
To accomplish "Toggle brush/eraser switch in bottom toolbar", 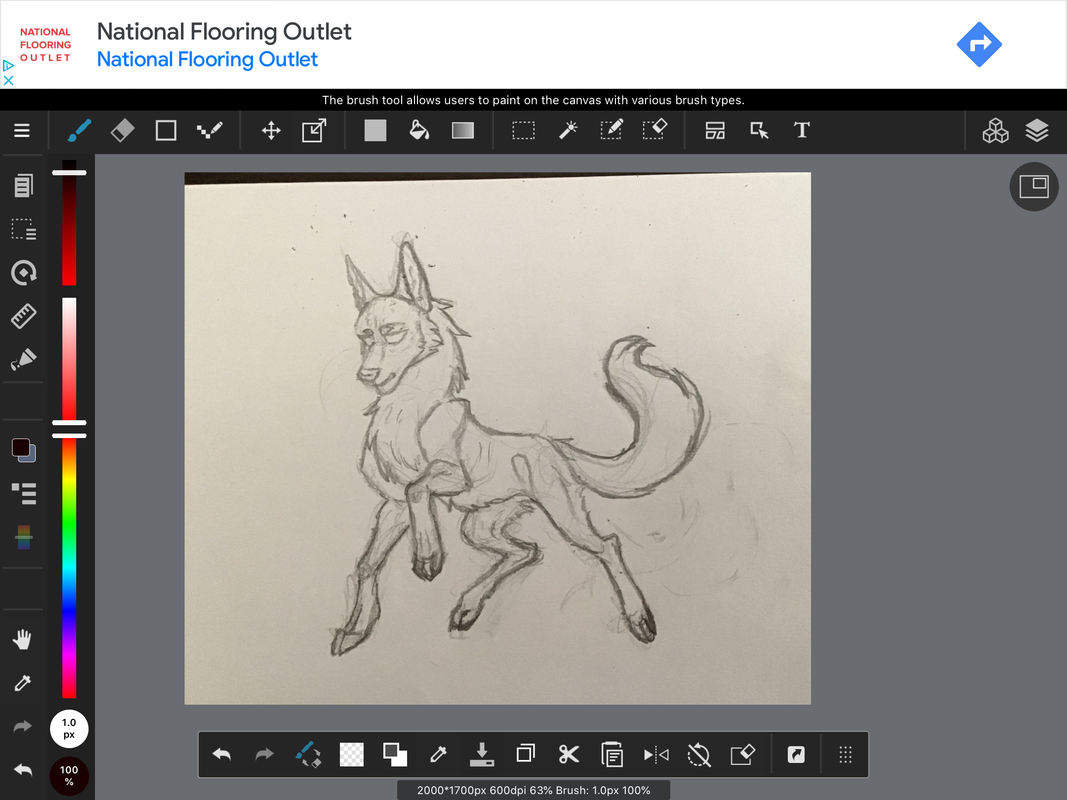I will pyautogui.click(x=308, y=754).
